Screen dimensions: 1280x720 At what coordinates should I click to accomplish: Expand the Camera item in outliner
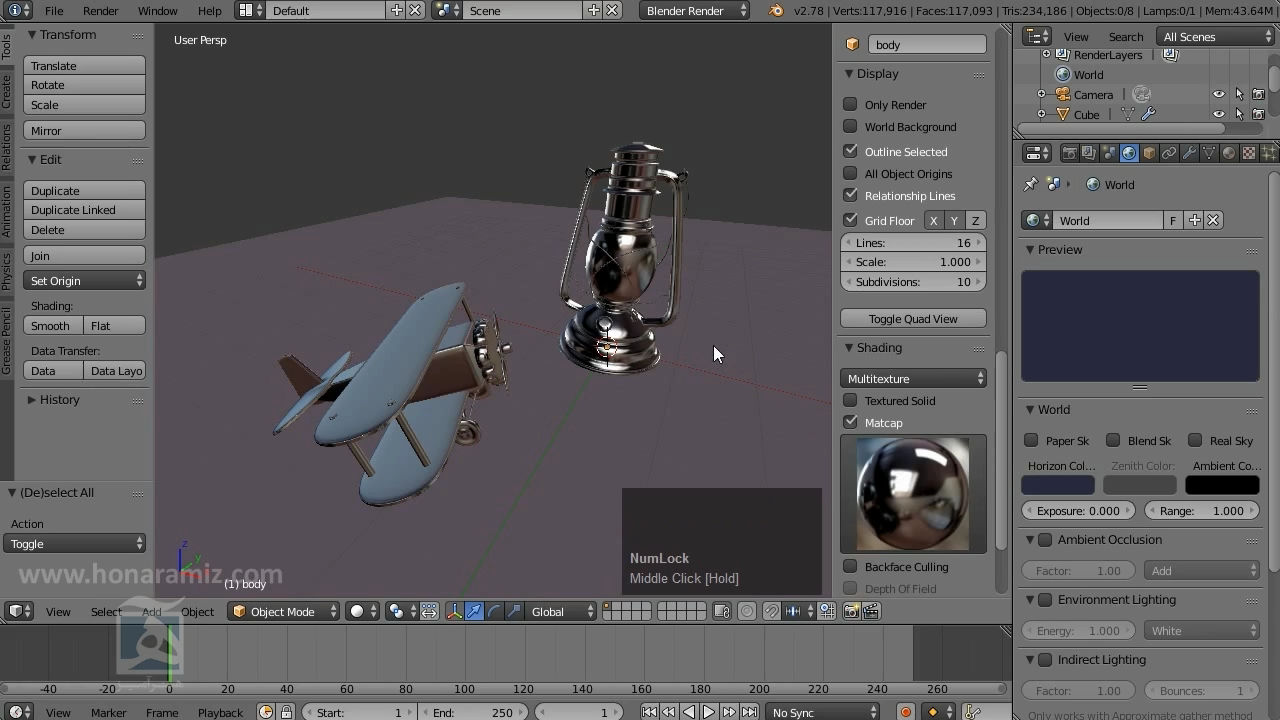(x=1041, y=94)
